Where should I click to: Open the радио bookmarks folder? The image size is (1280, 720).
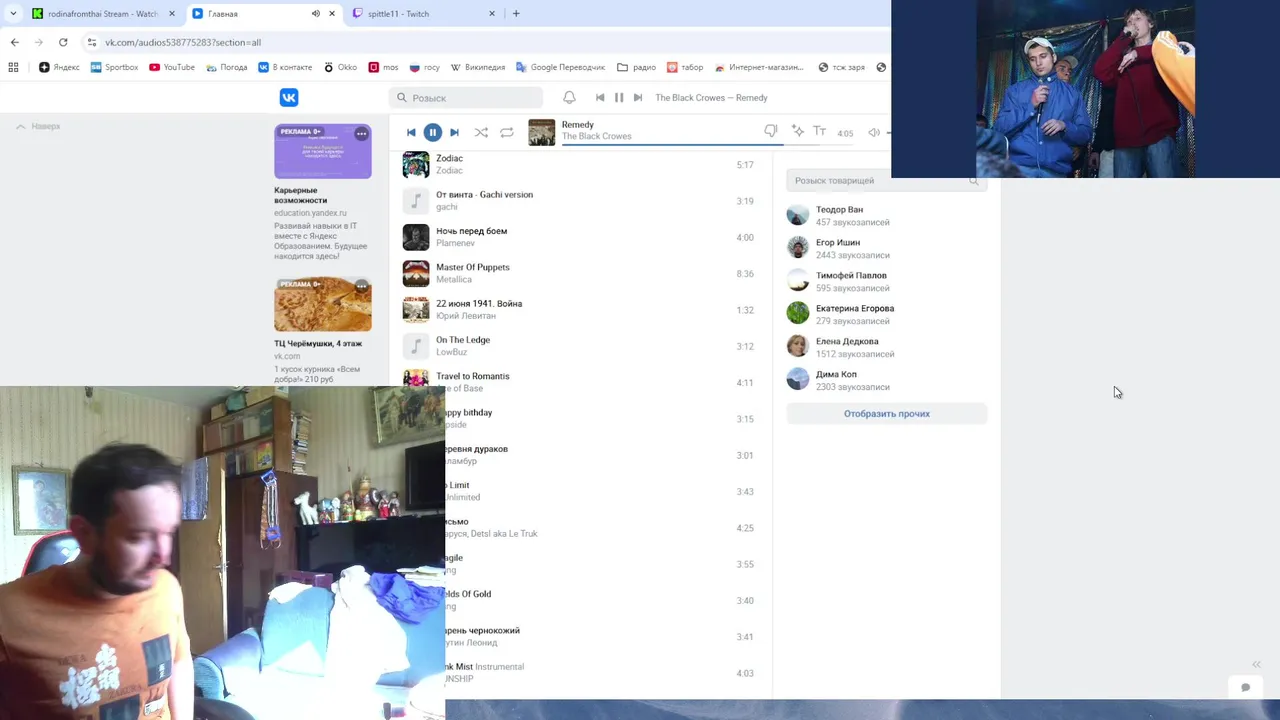636,67
